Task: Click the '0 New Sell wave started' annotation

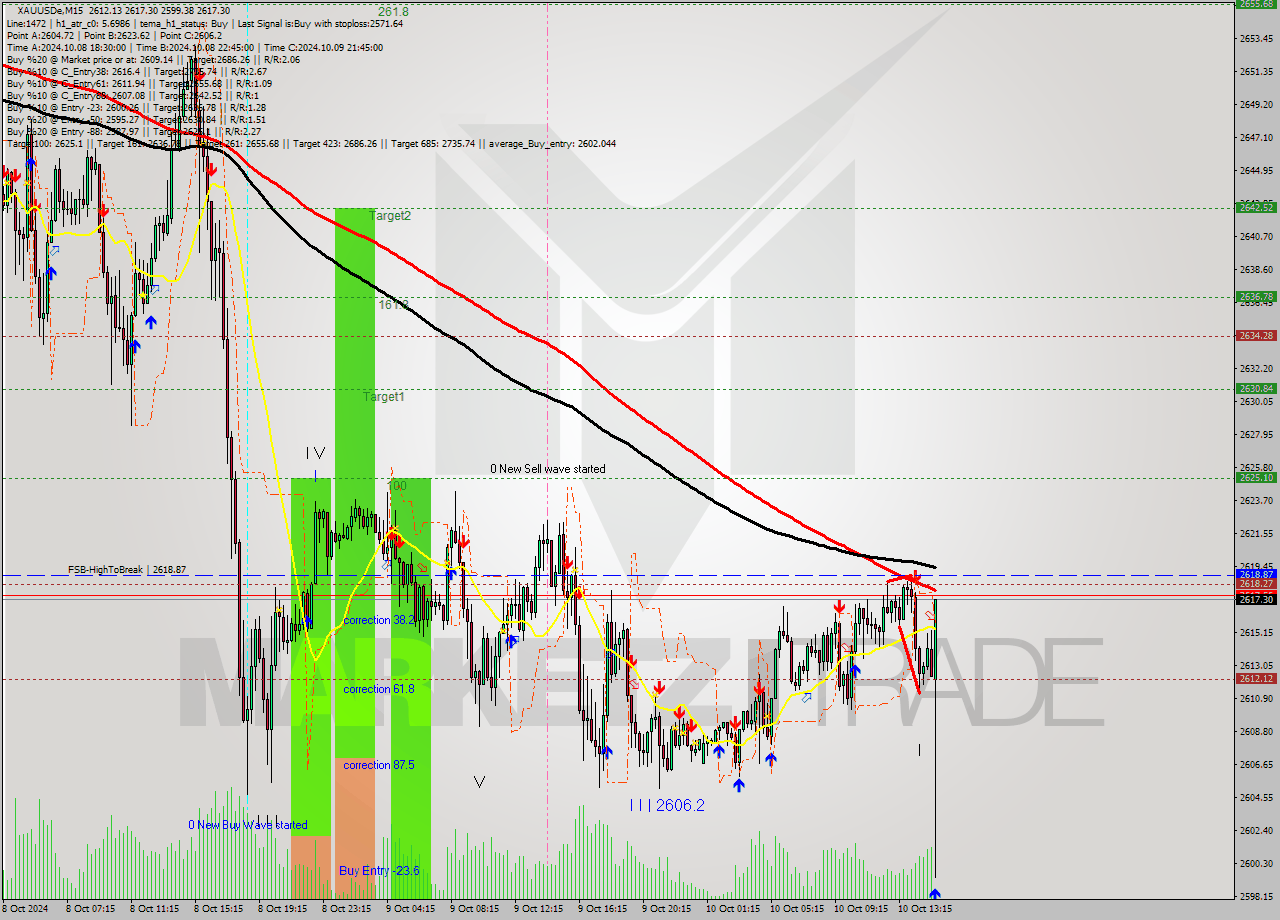Action: pyautogui.click(x=547, y=468)
